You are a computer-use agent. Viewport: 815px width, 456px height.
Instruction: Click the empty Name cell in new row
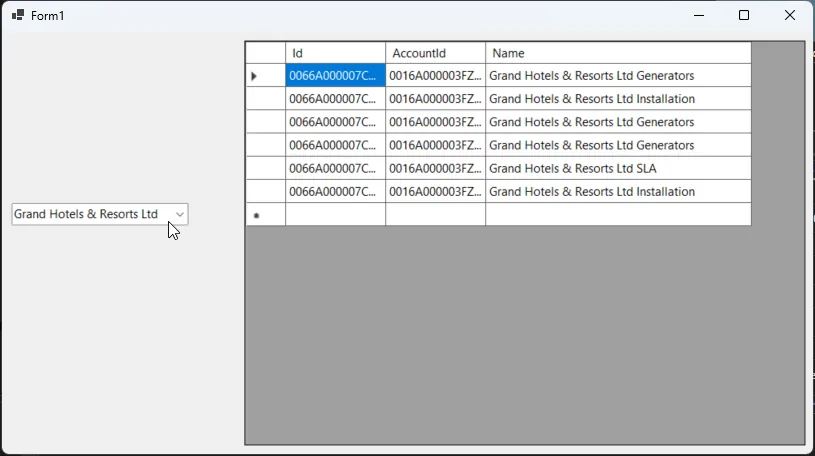(x=617, y=215)
